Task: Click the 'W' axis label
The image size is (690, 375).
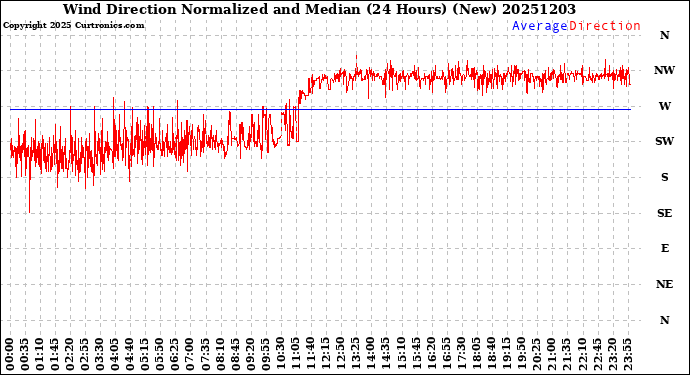Action: coord(664,106)
